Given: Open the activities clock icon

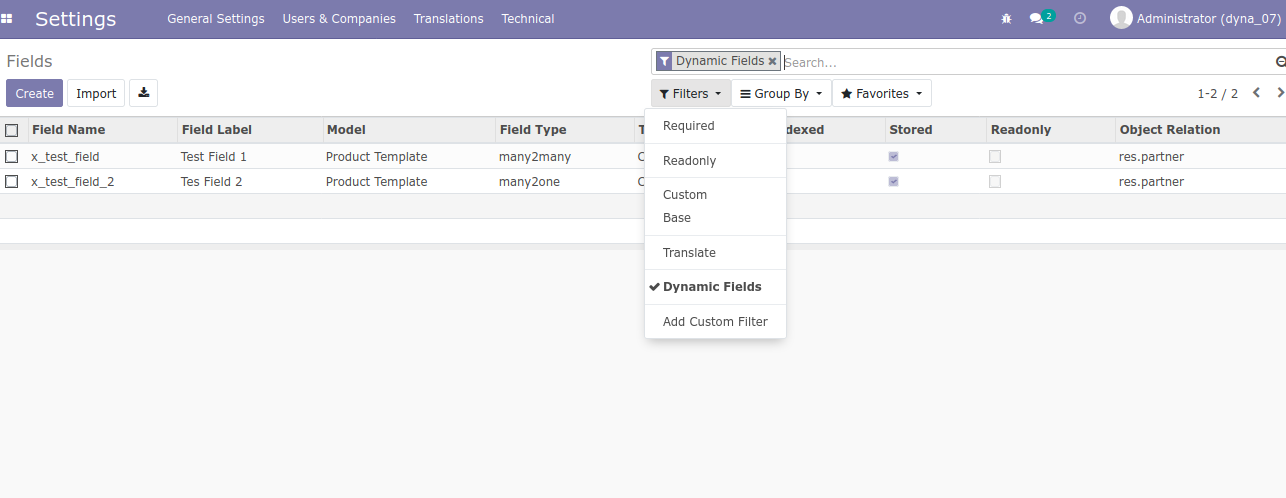Looking at the screenshot, I should [x=1080, y=19].
